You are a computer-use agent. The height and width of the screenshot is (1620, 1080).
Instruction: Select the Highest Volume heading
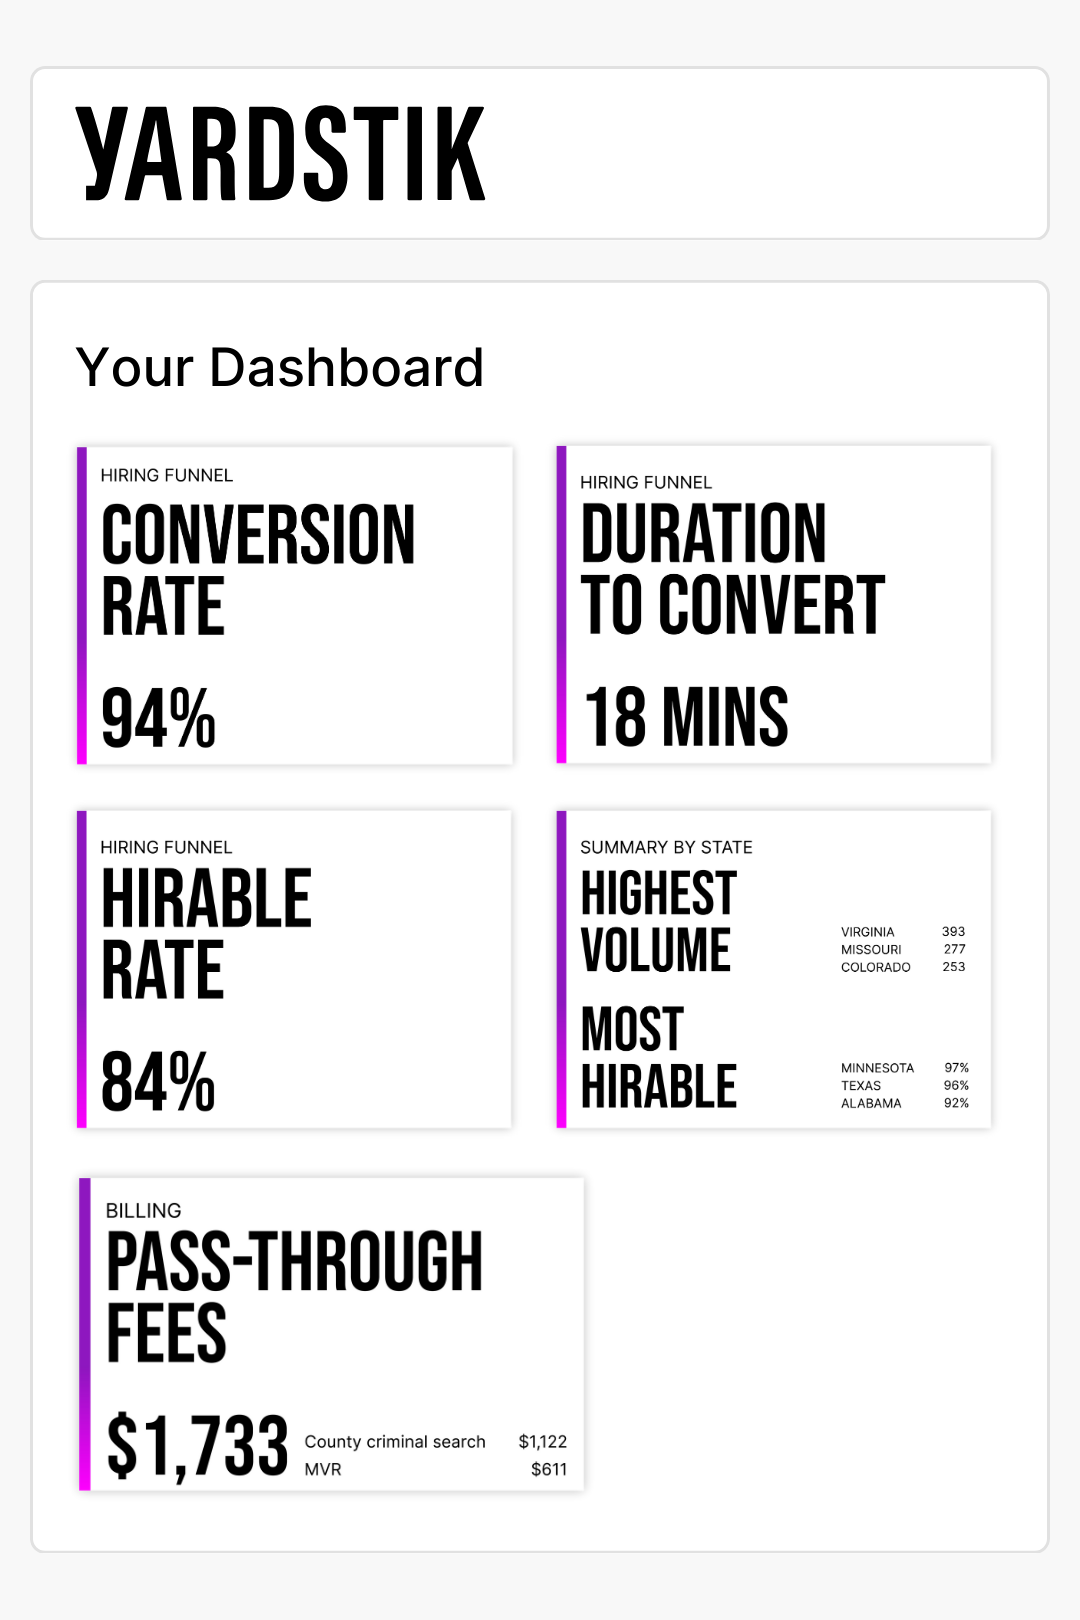[x=658, y=921]
